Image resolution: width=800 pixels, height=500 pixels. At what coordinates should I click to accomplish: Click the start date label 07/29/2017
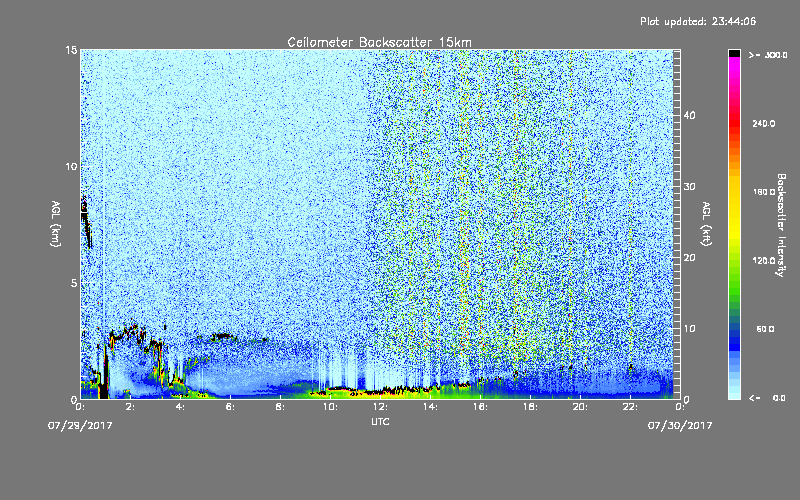[x=80, y=426]
